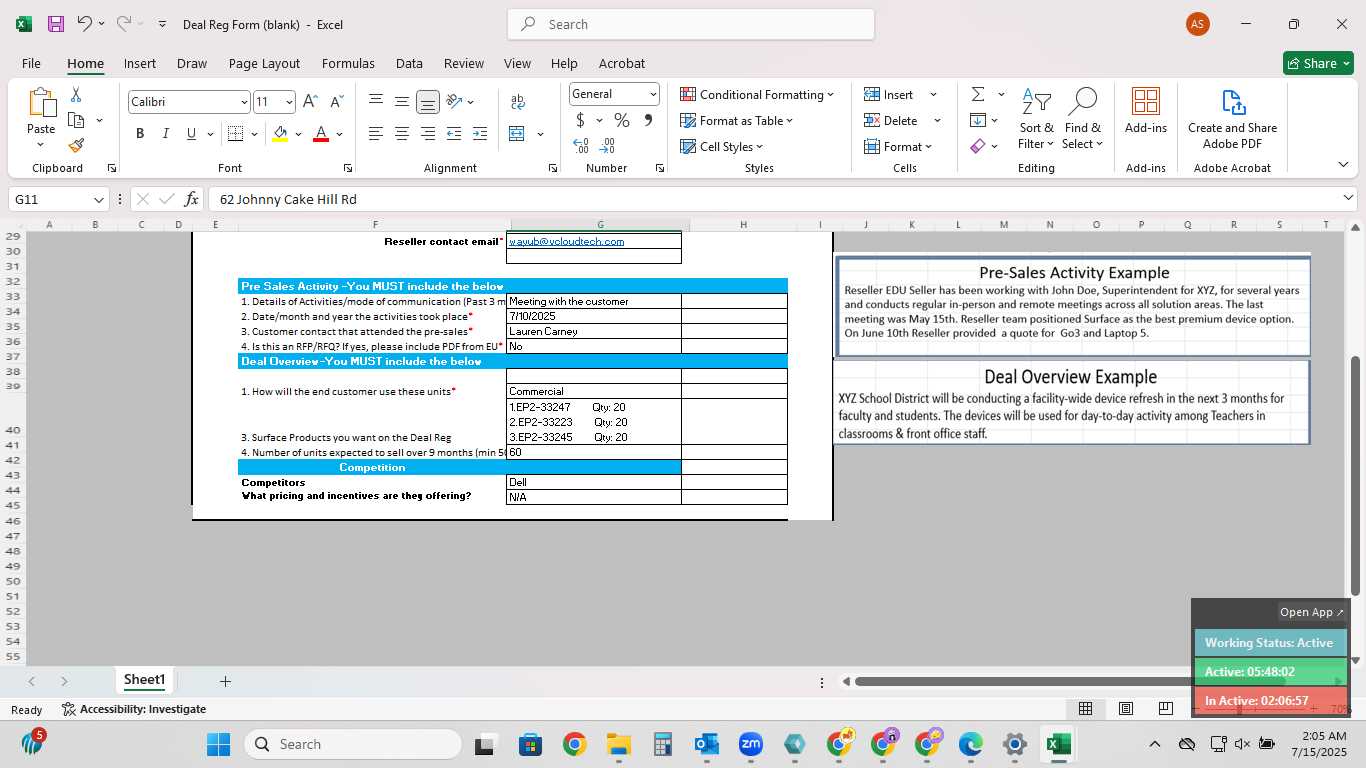Switch to the Acrobat tab
Viewport: 1366px width, 768px height.
coord(622,63)
